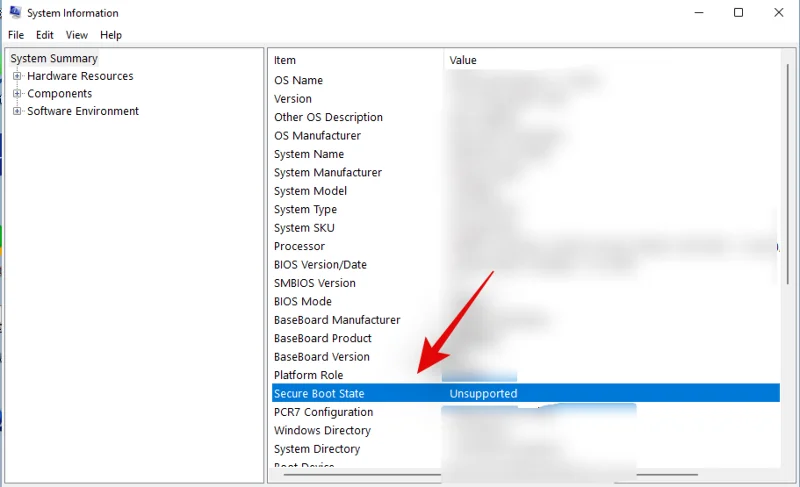Viewport: 800px width, 487px height.
Task: Select the System SKU row
Action: coord(526,227)
